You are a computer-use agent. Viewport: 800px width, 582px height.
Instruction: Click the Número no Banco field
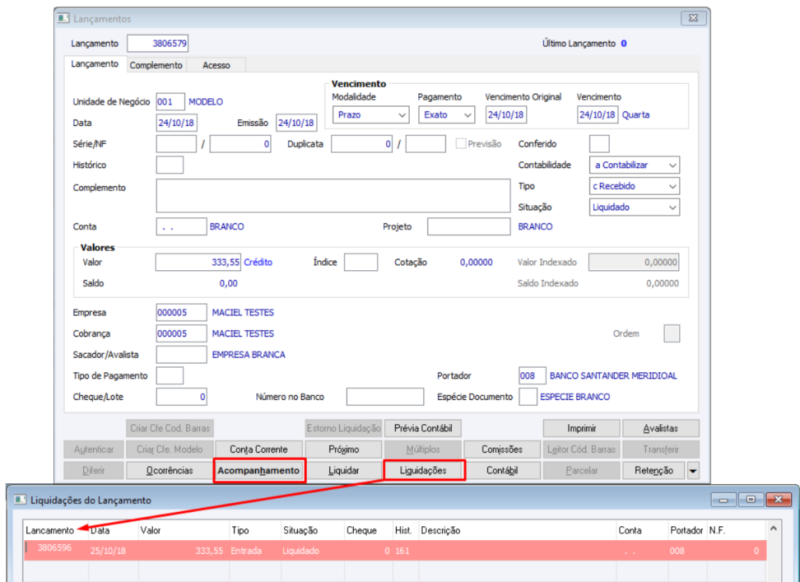[385, 397]
